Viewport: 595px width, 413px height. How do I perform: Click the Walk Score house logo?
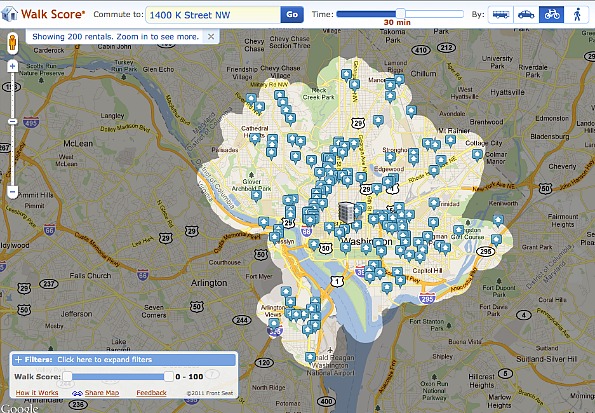click(9, 14)
